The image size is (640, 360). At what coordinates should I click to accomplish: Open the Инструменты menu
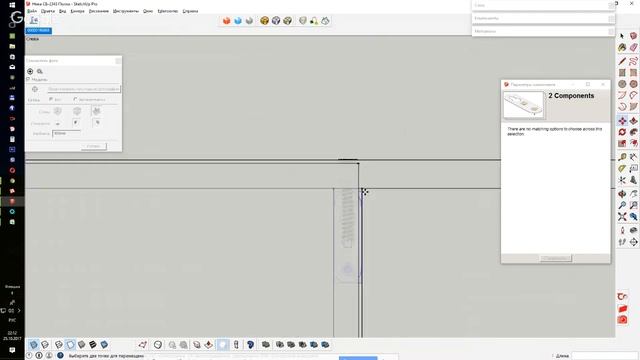126,11
